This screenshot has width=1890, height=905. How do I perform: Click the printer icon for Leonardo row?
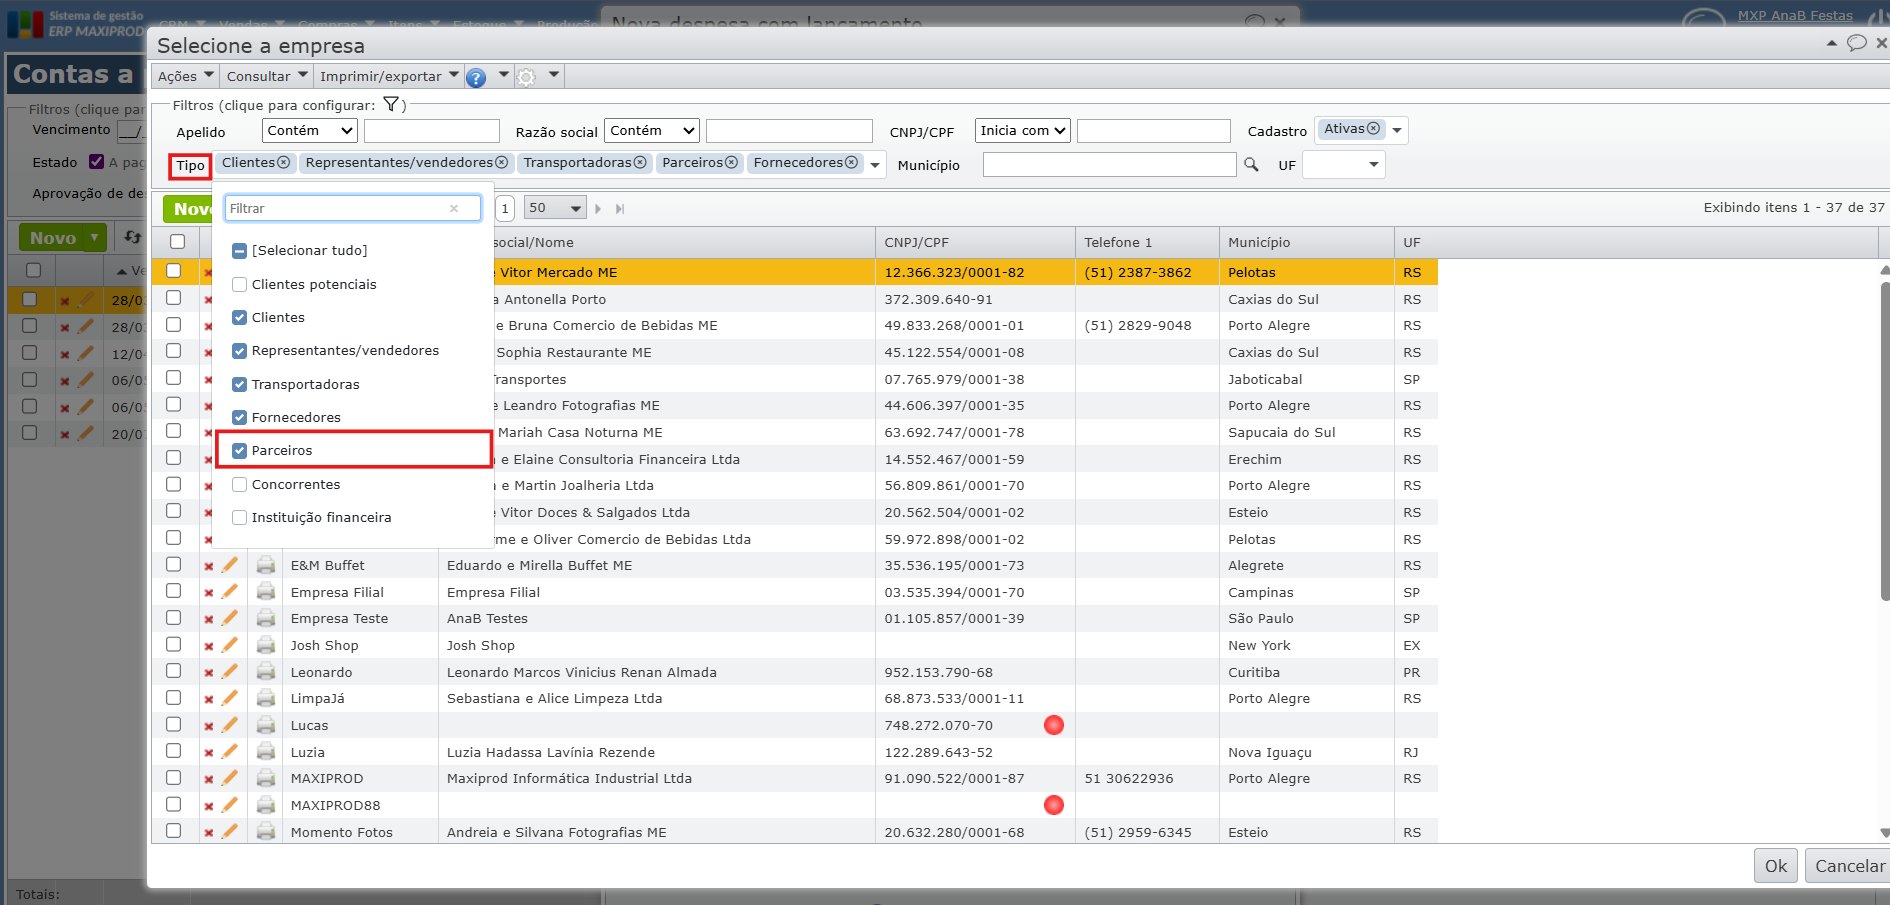click(x=266, y=672)
